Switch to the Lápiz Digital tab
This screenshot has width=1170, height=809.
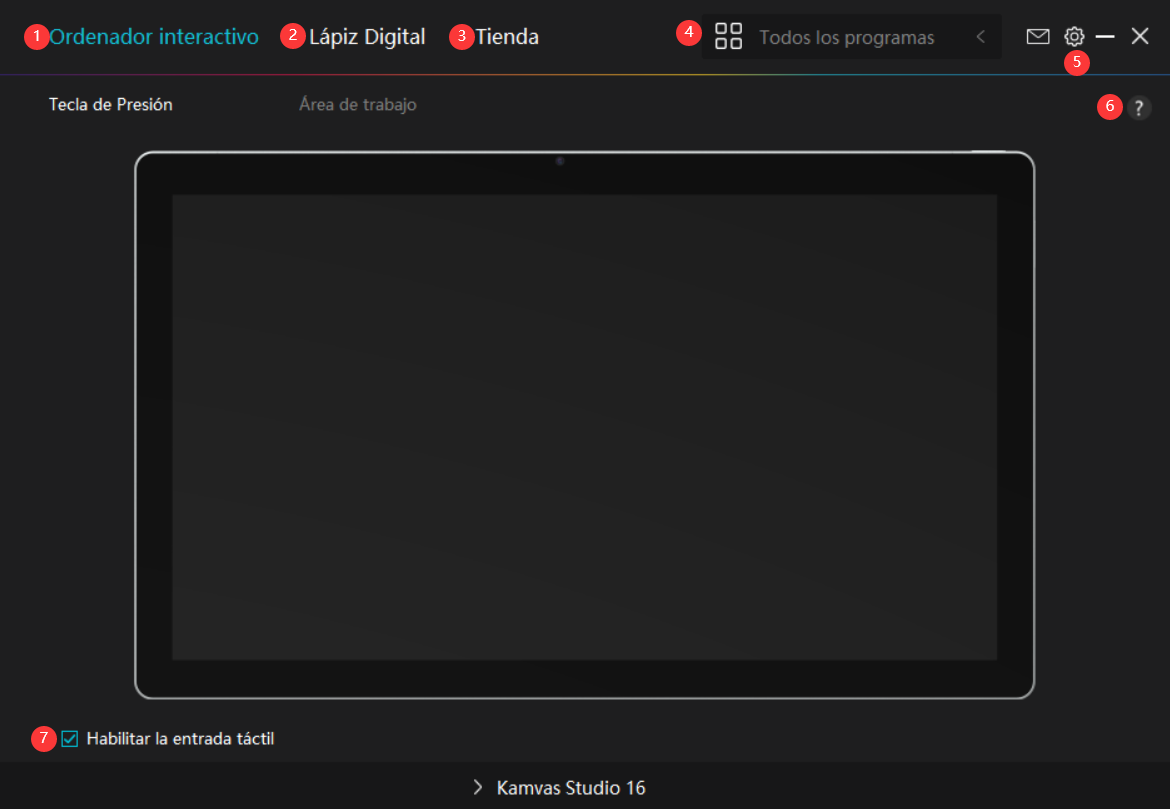click(x=367, y=37)
